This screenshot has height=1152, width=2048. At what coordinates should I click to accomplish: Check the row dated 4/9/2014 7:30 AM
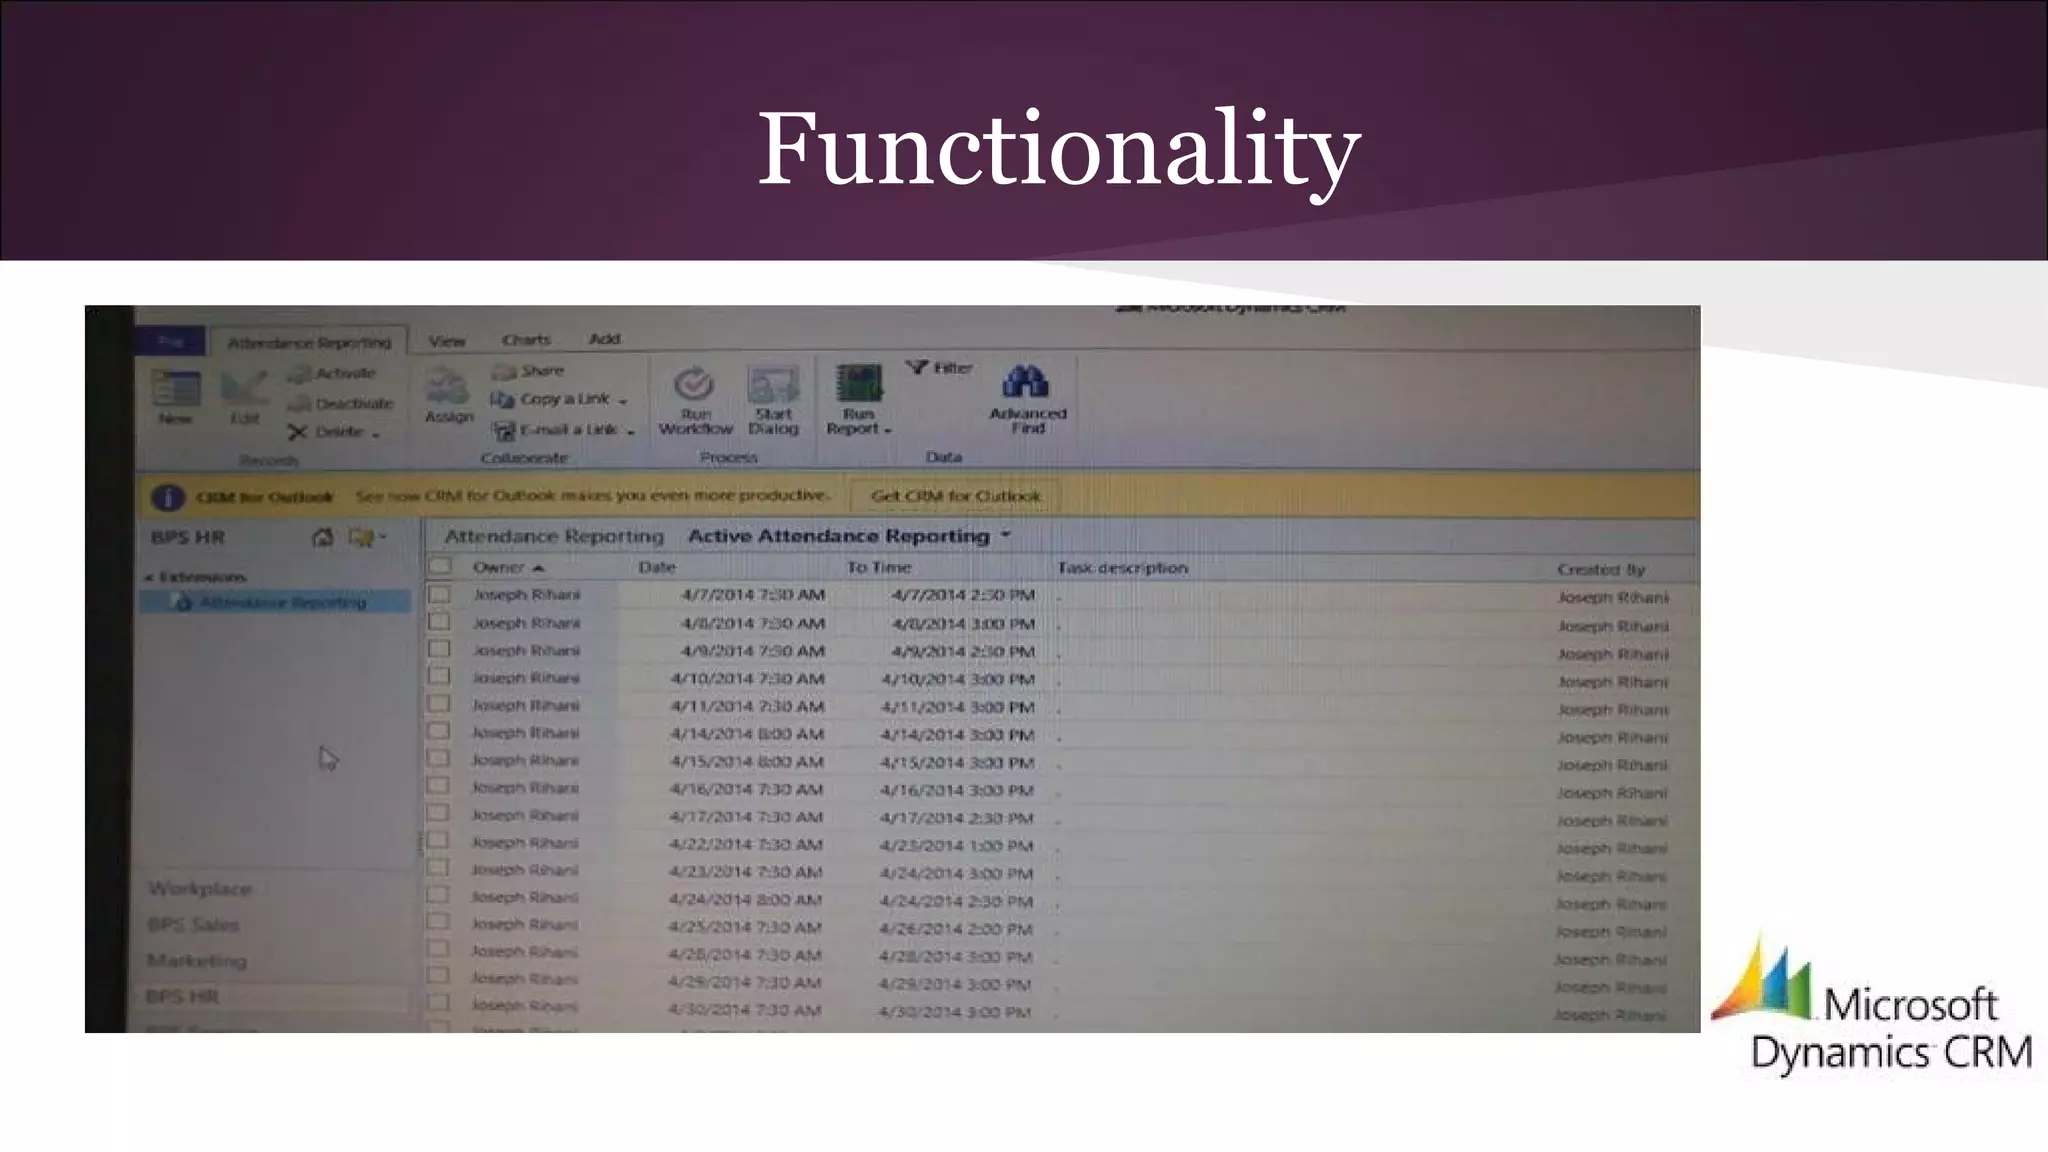click(x=439, y=649)
